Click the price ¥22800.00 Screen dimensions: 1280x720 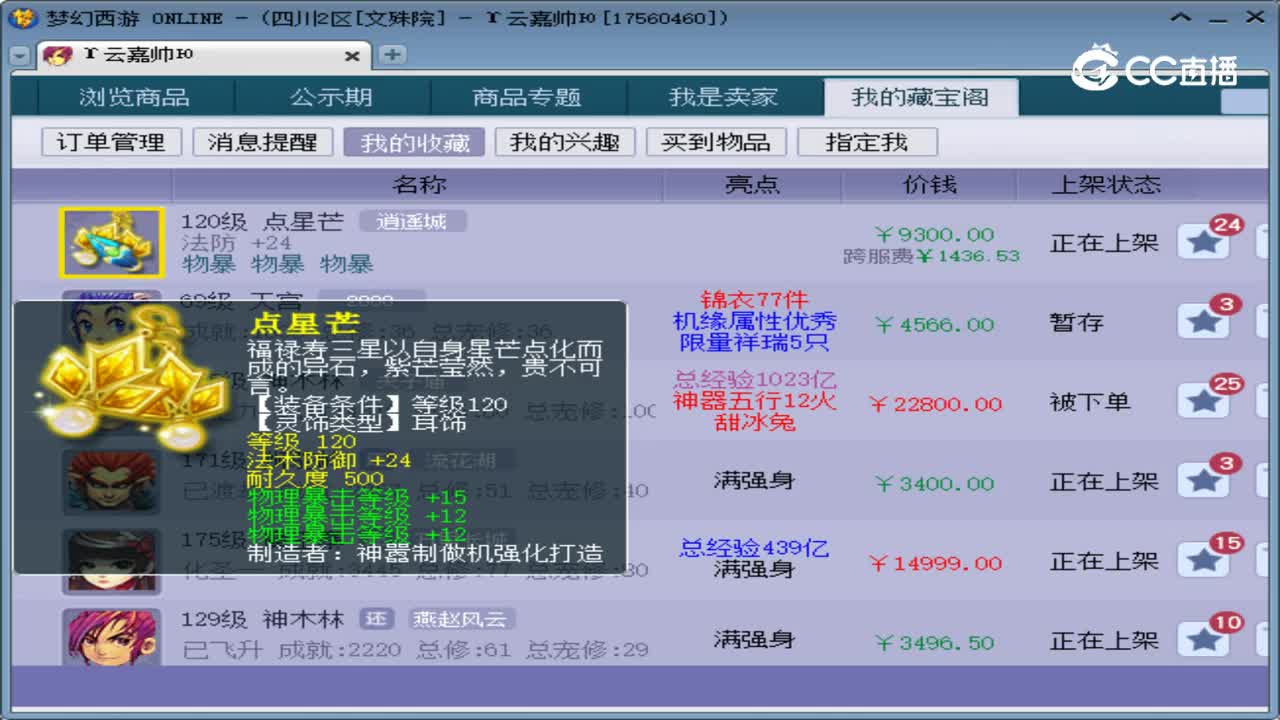(x=935, y=403)
